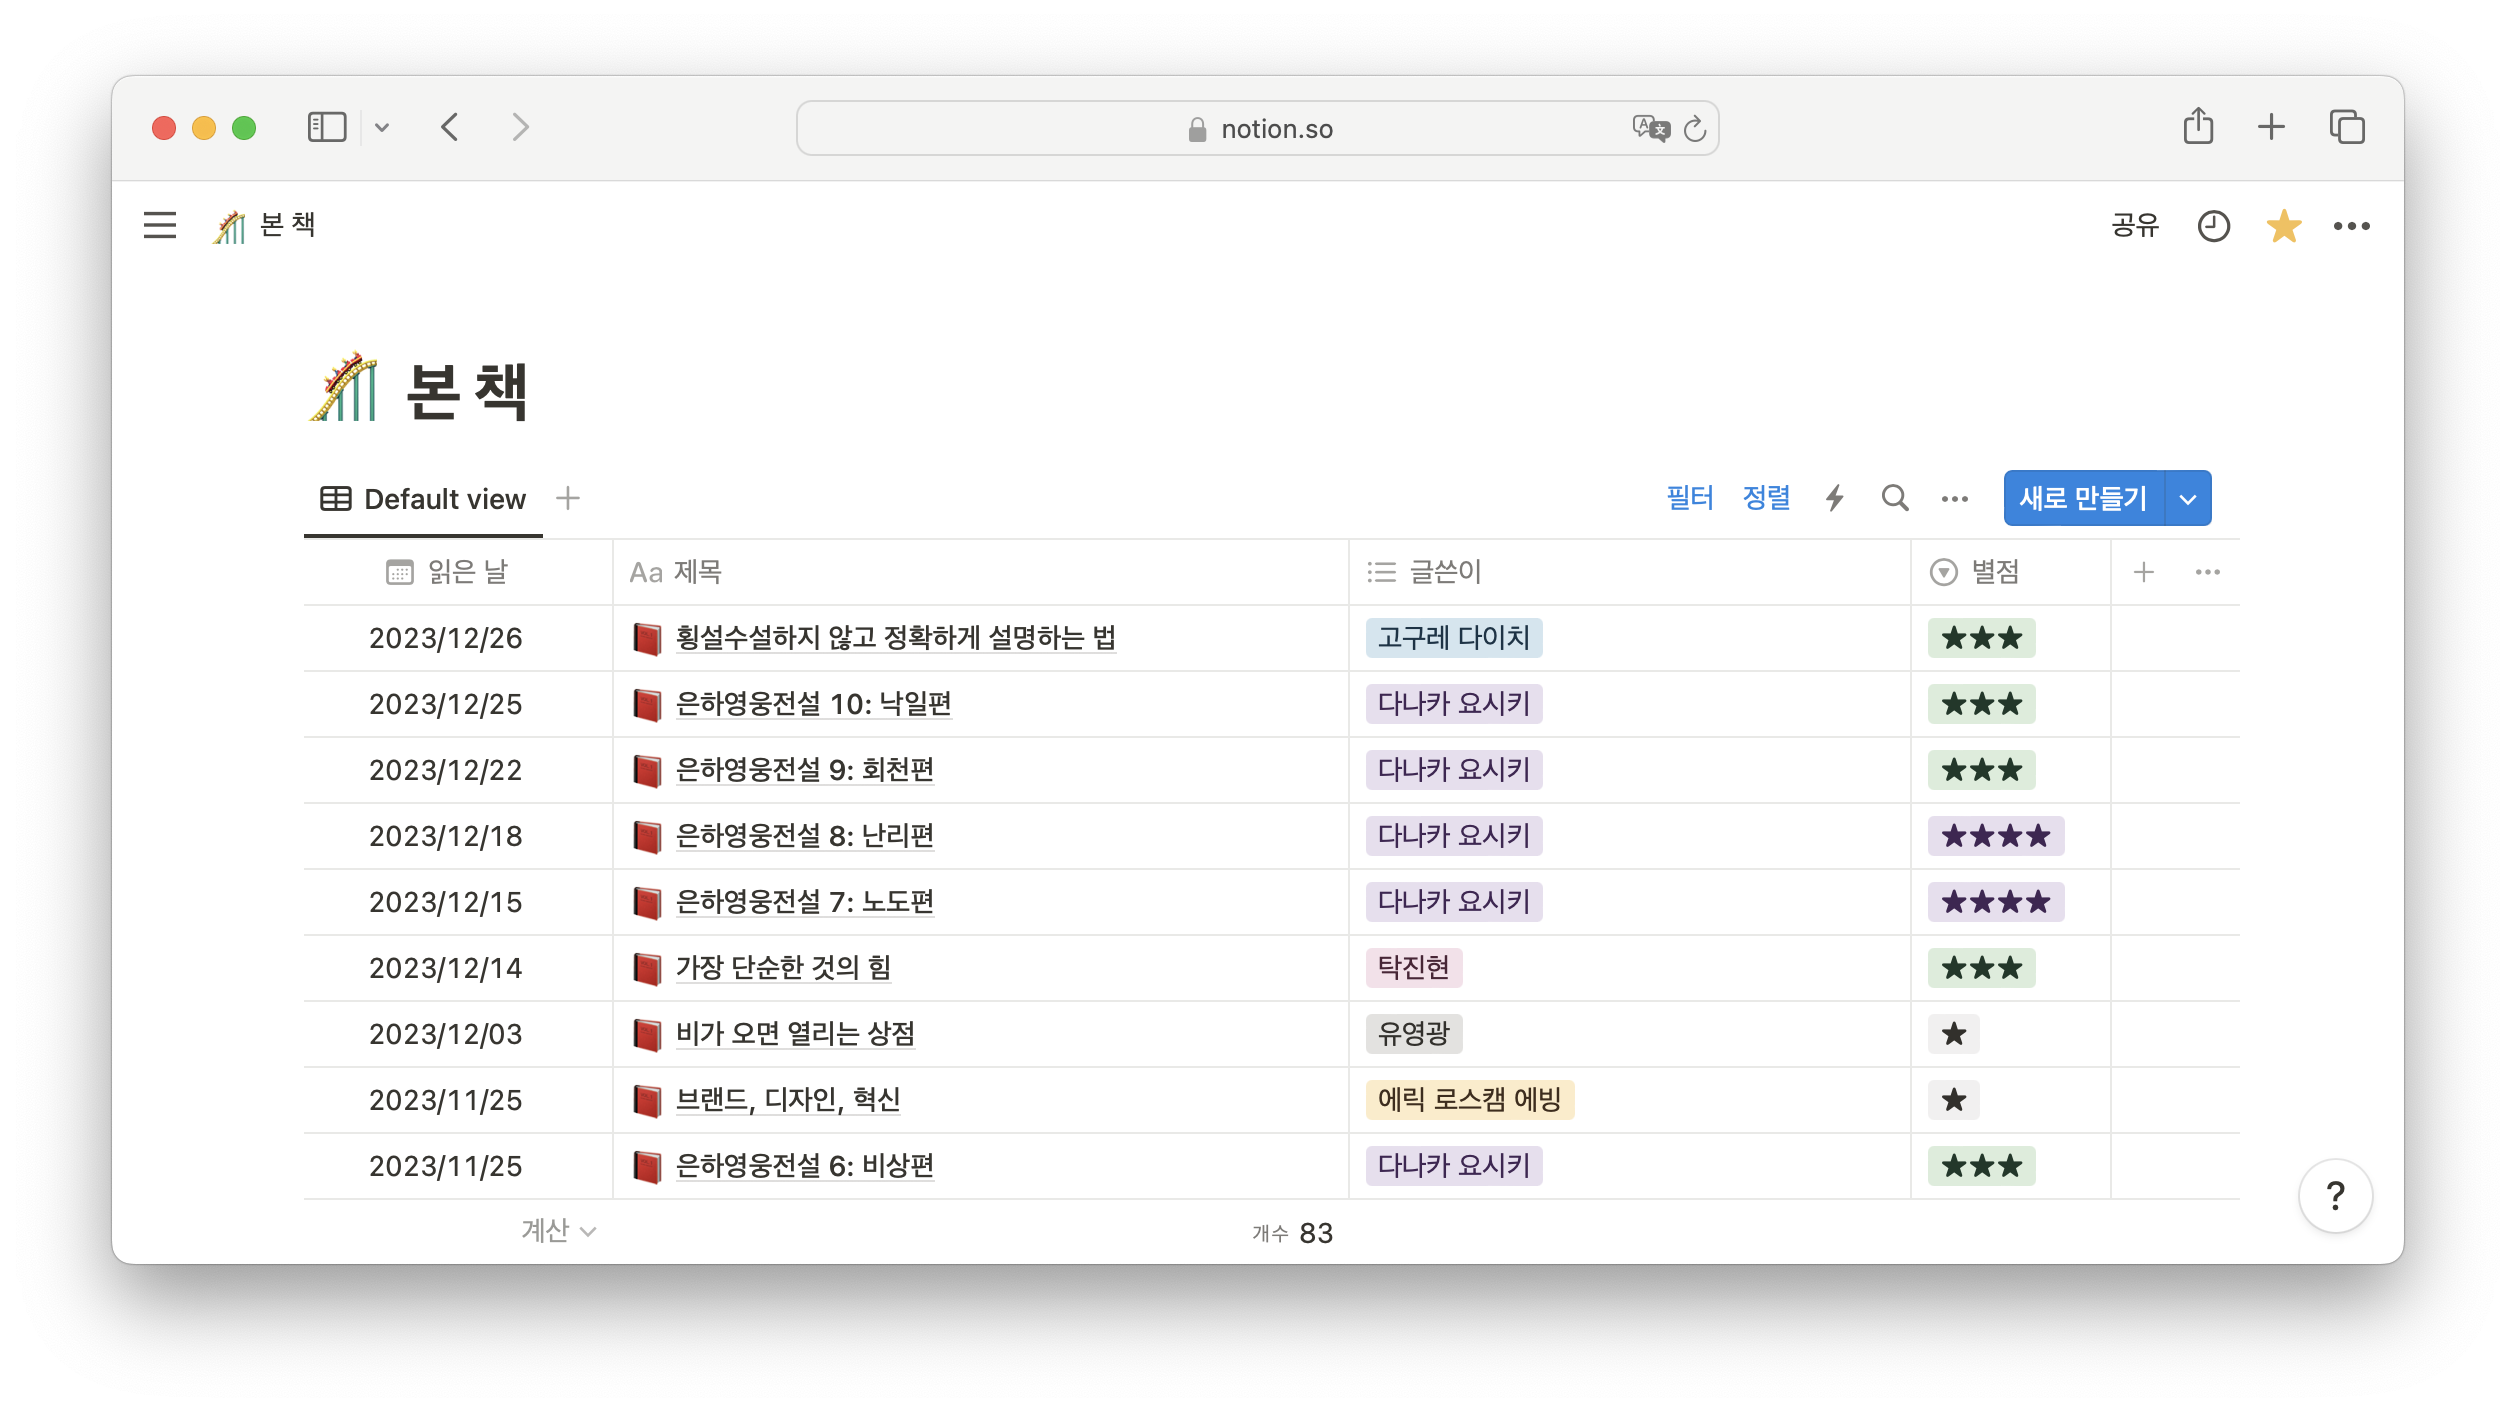Click the 공유 share button
Viewport: 2516px width, 1412px height.
tap(2133, 226)
